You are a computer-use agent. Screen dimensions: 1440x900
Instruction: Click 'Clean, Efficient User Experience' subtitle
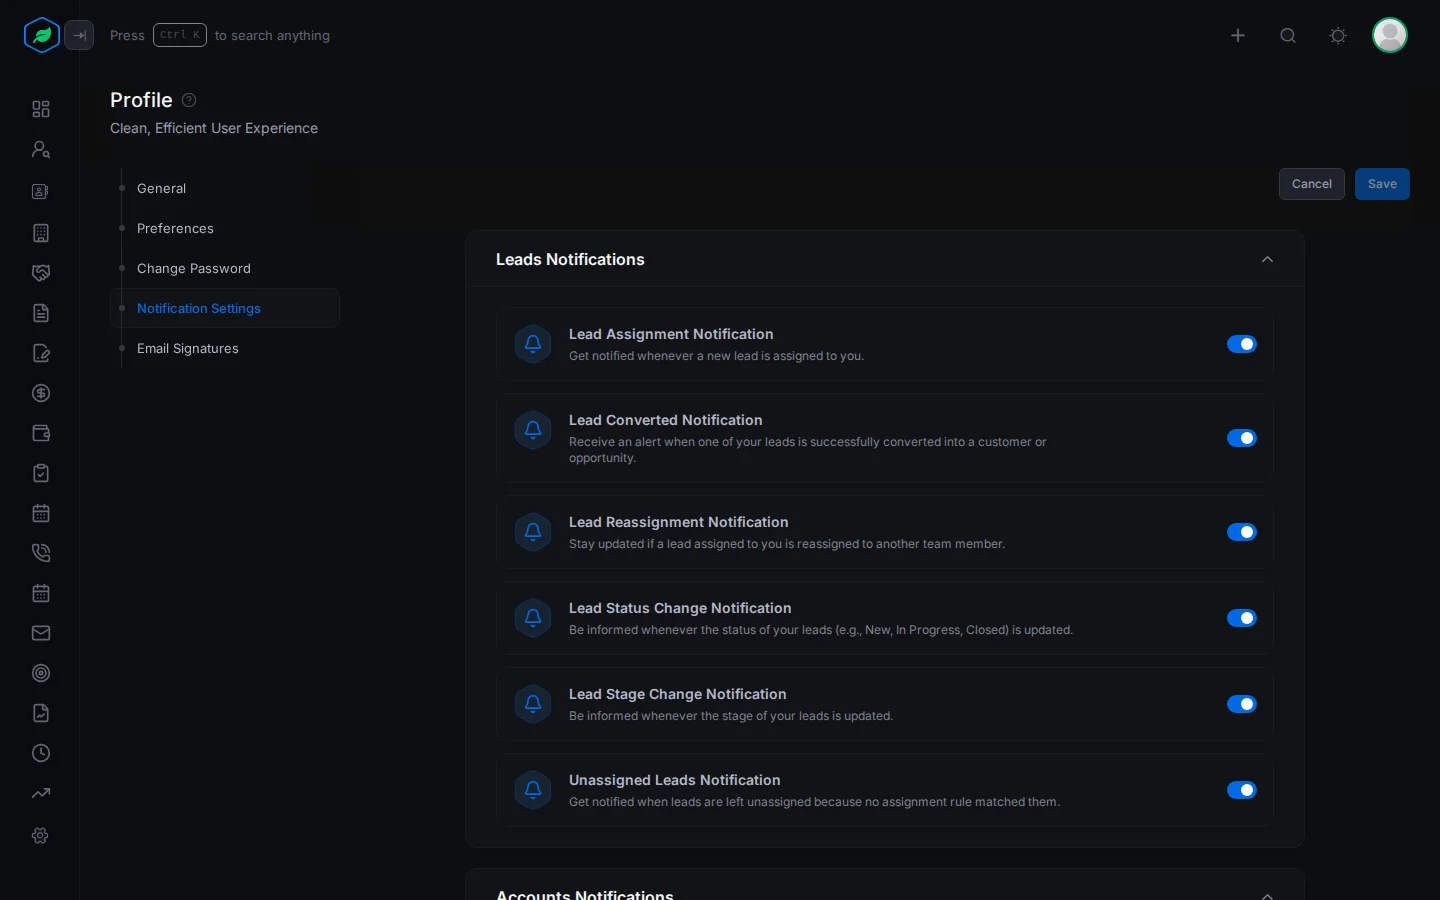tap(214, 128)
